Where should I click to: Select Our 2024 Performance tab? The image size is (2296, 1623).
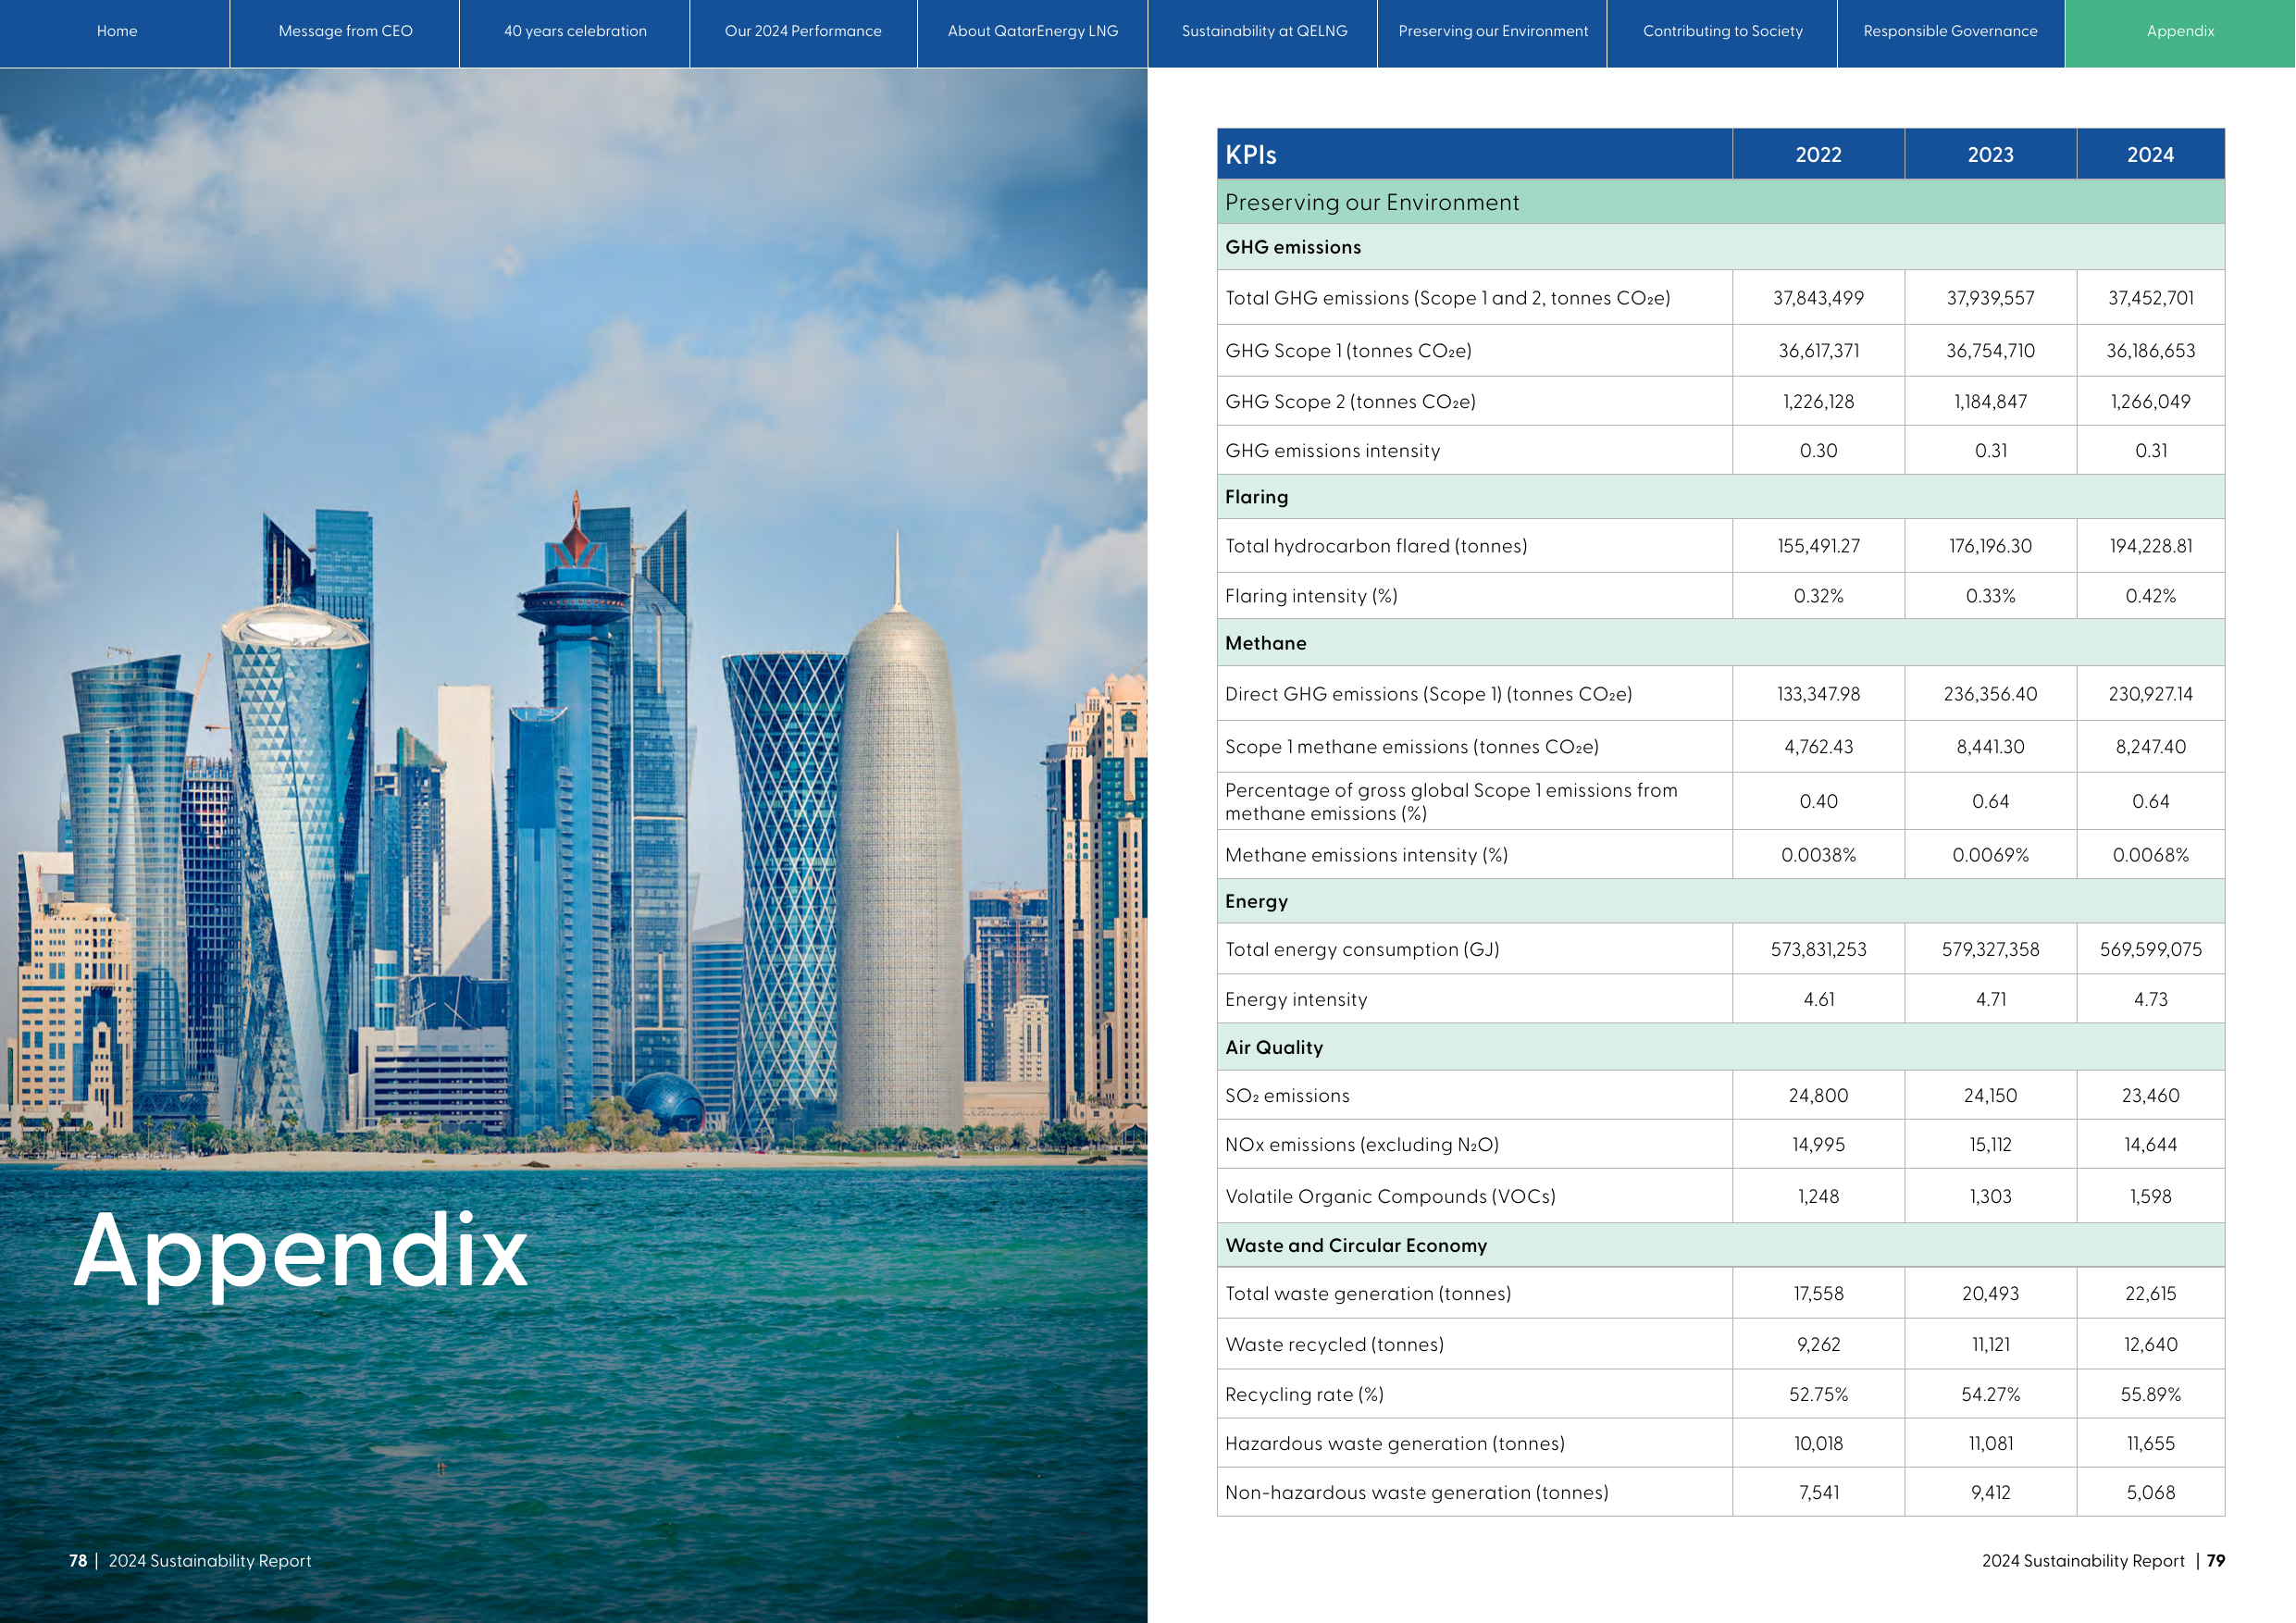coord(803,31)
